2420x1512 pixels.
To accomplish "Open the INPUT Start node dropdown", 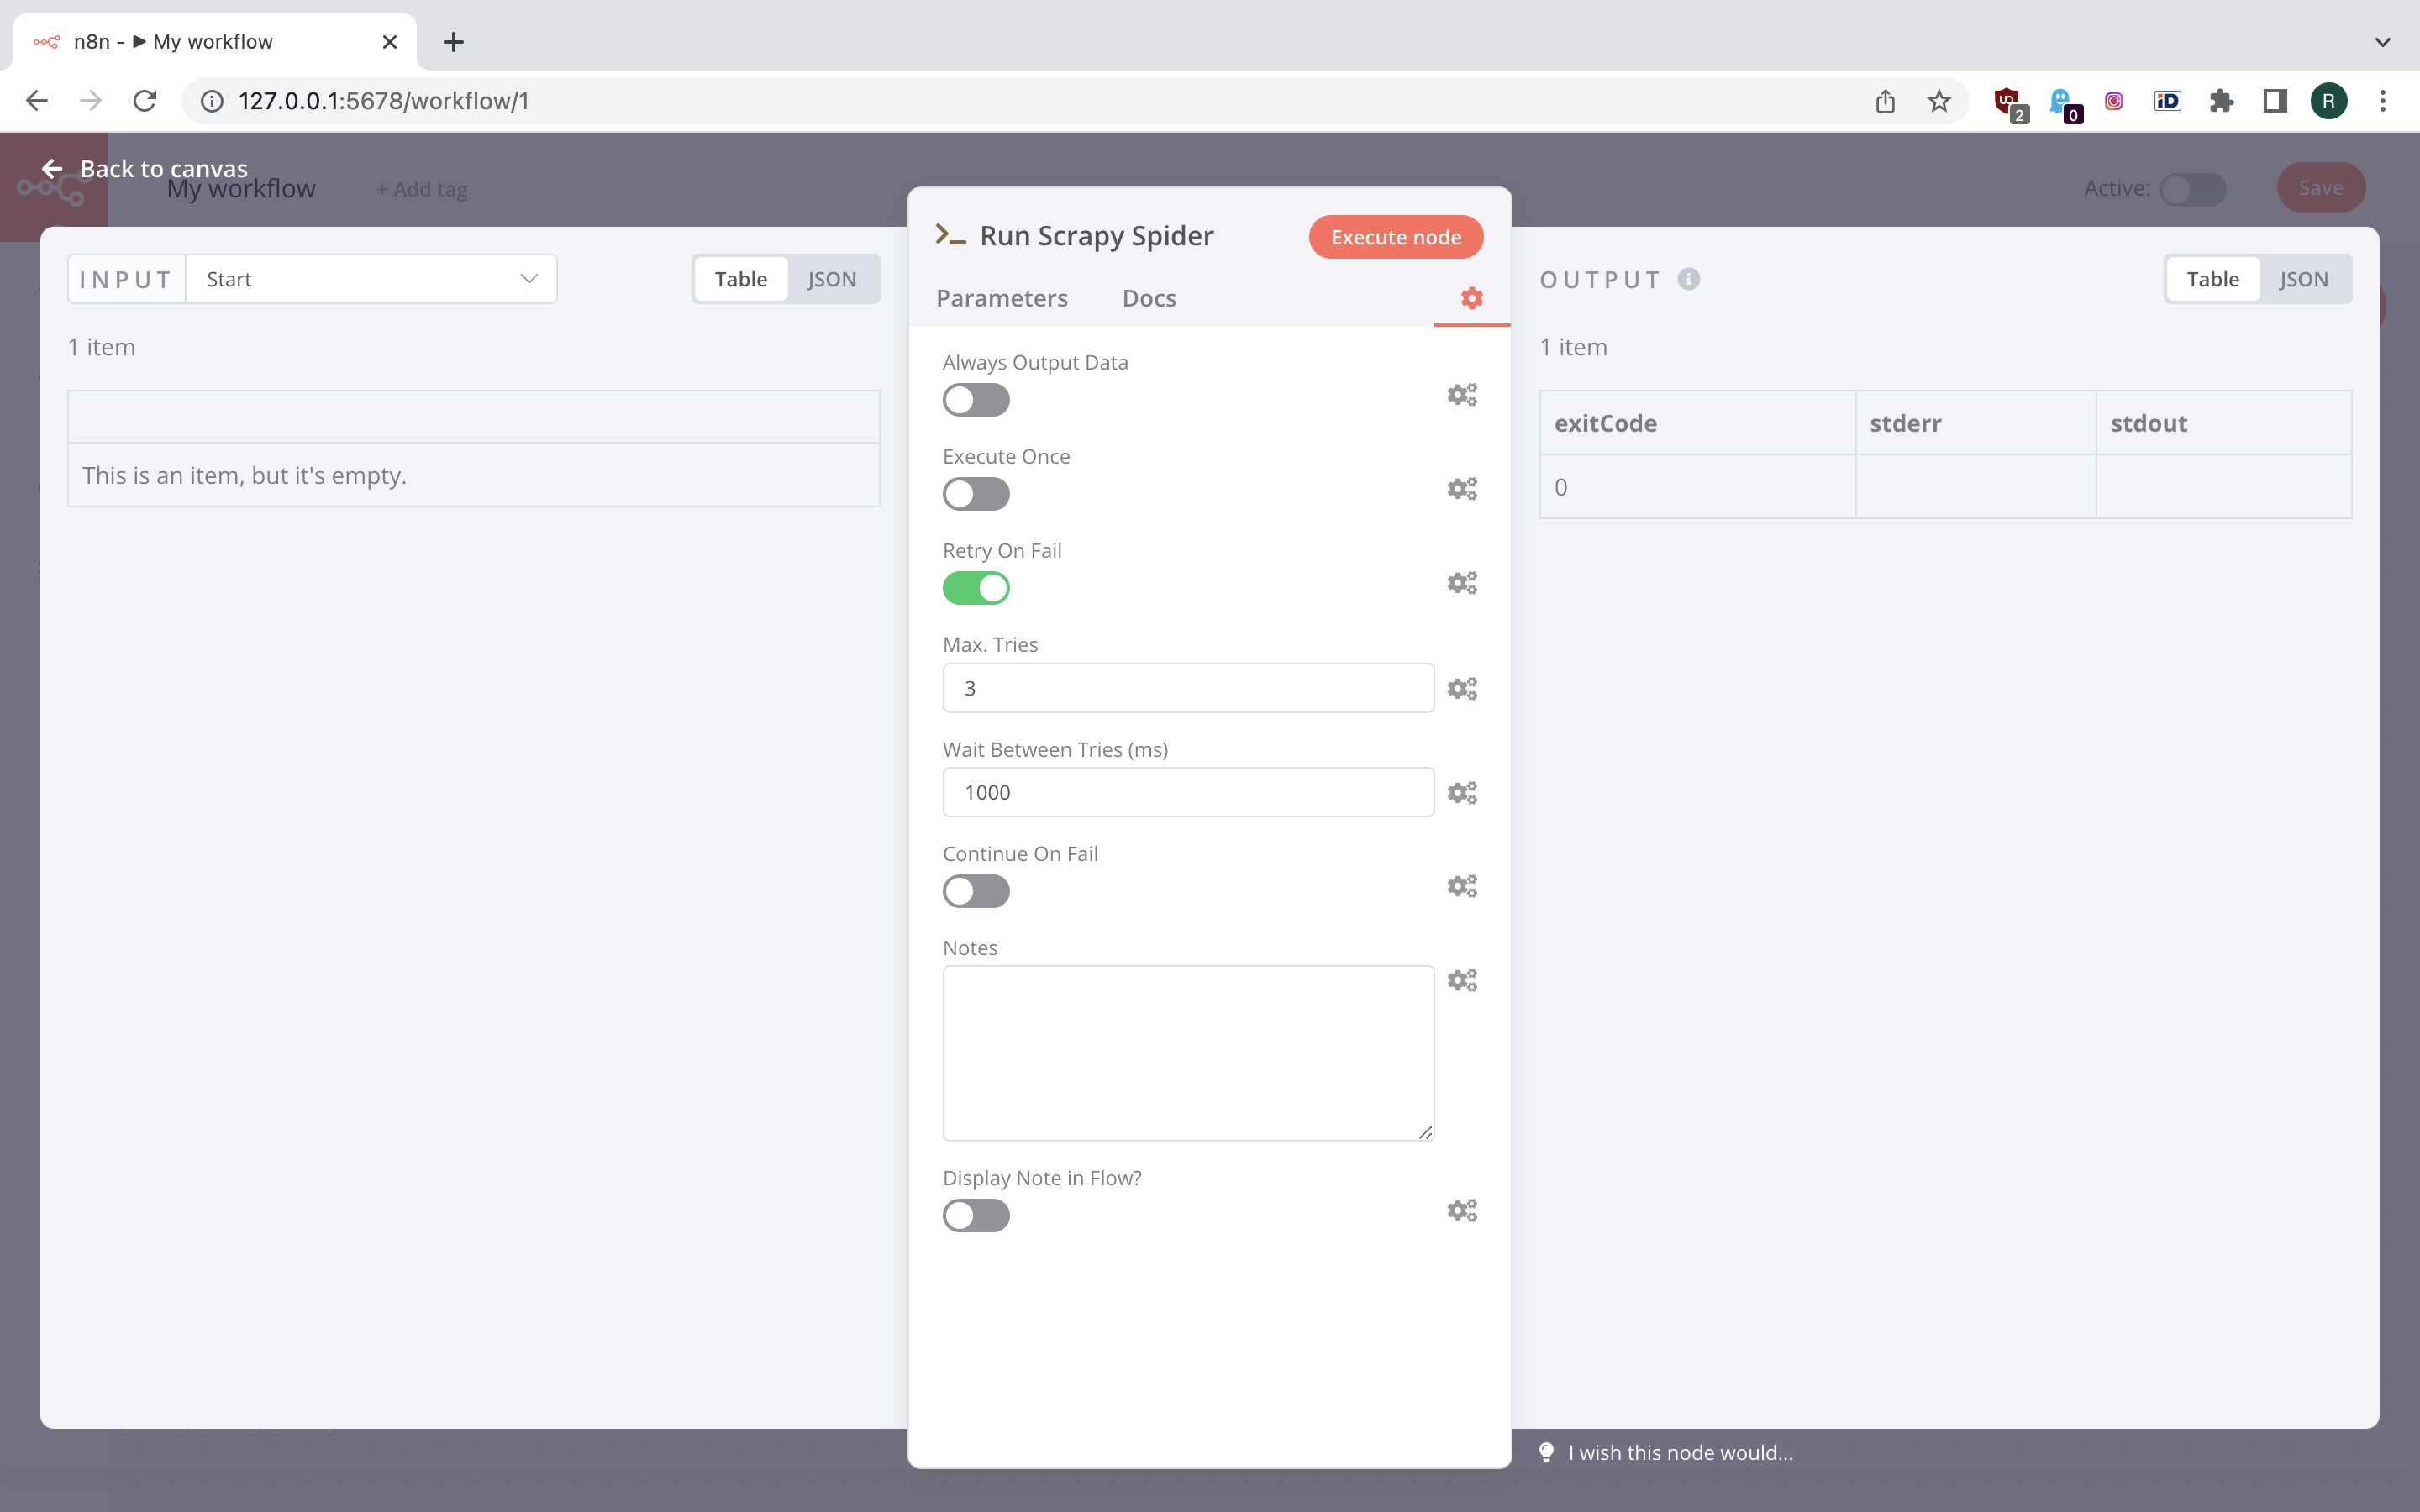I will [371, 279].
